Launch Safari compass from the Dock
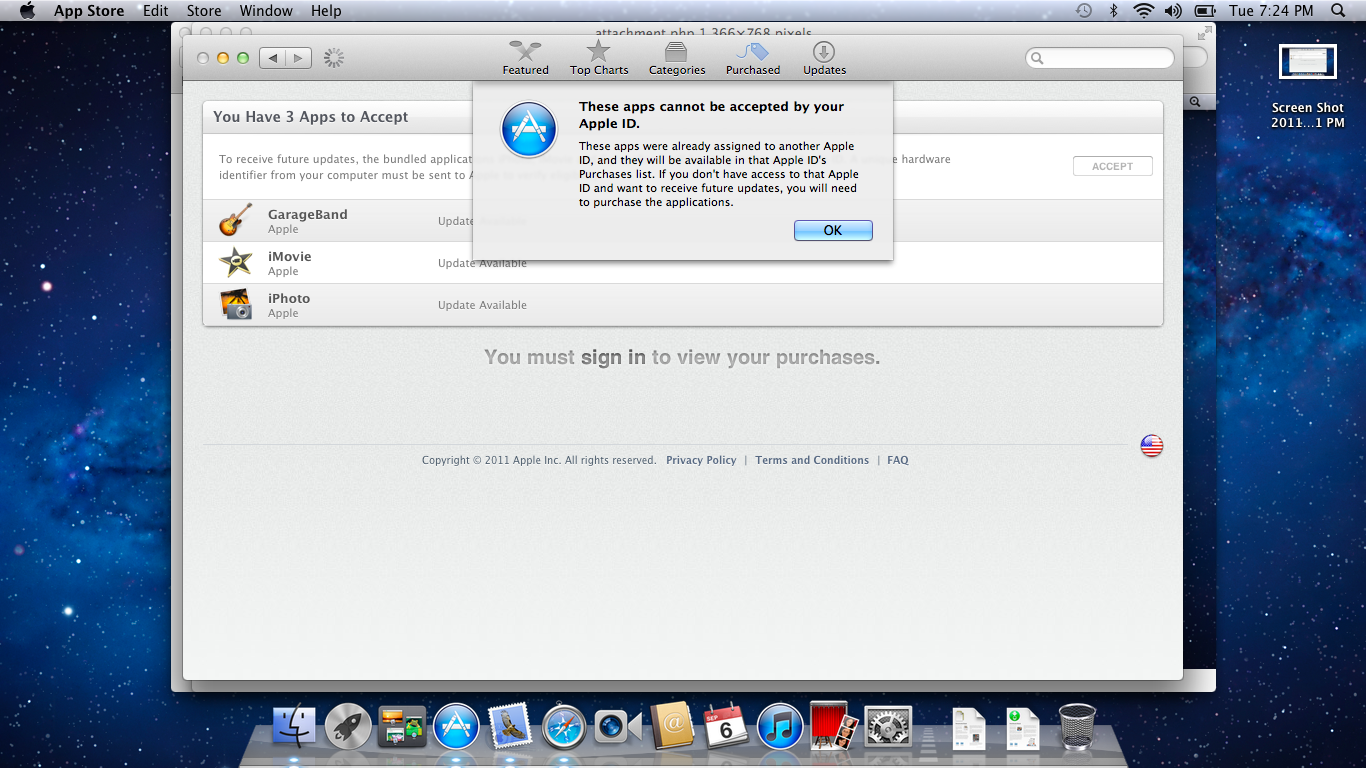 click(564, 727)
